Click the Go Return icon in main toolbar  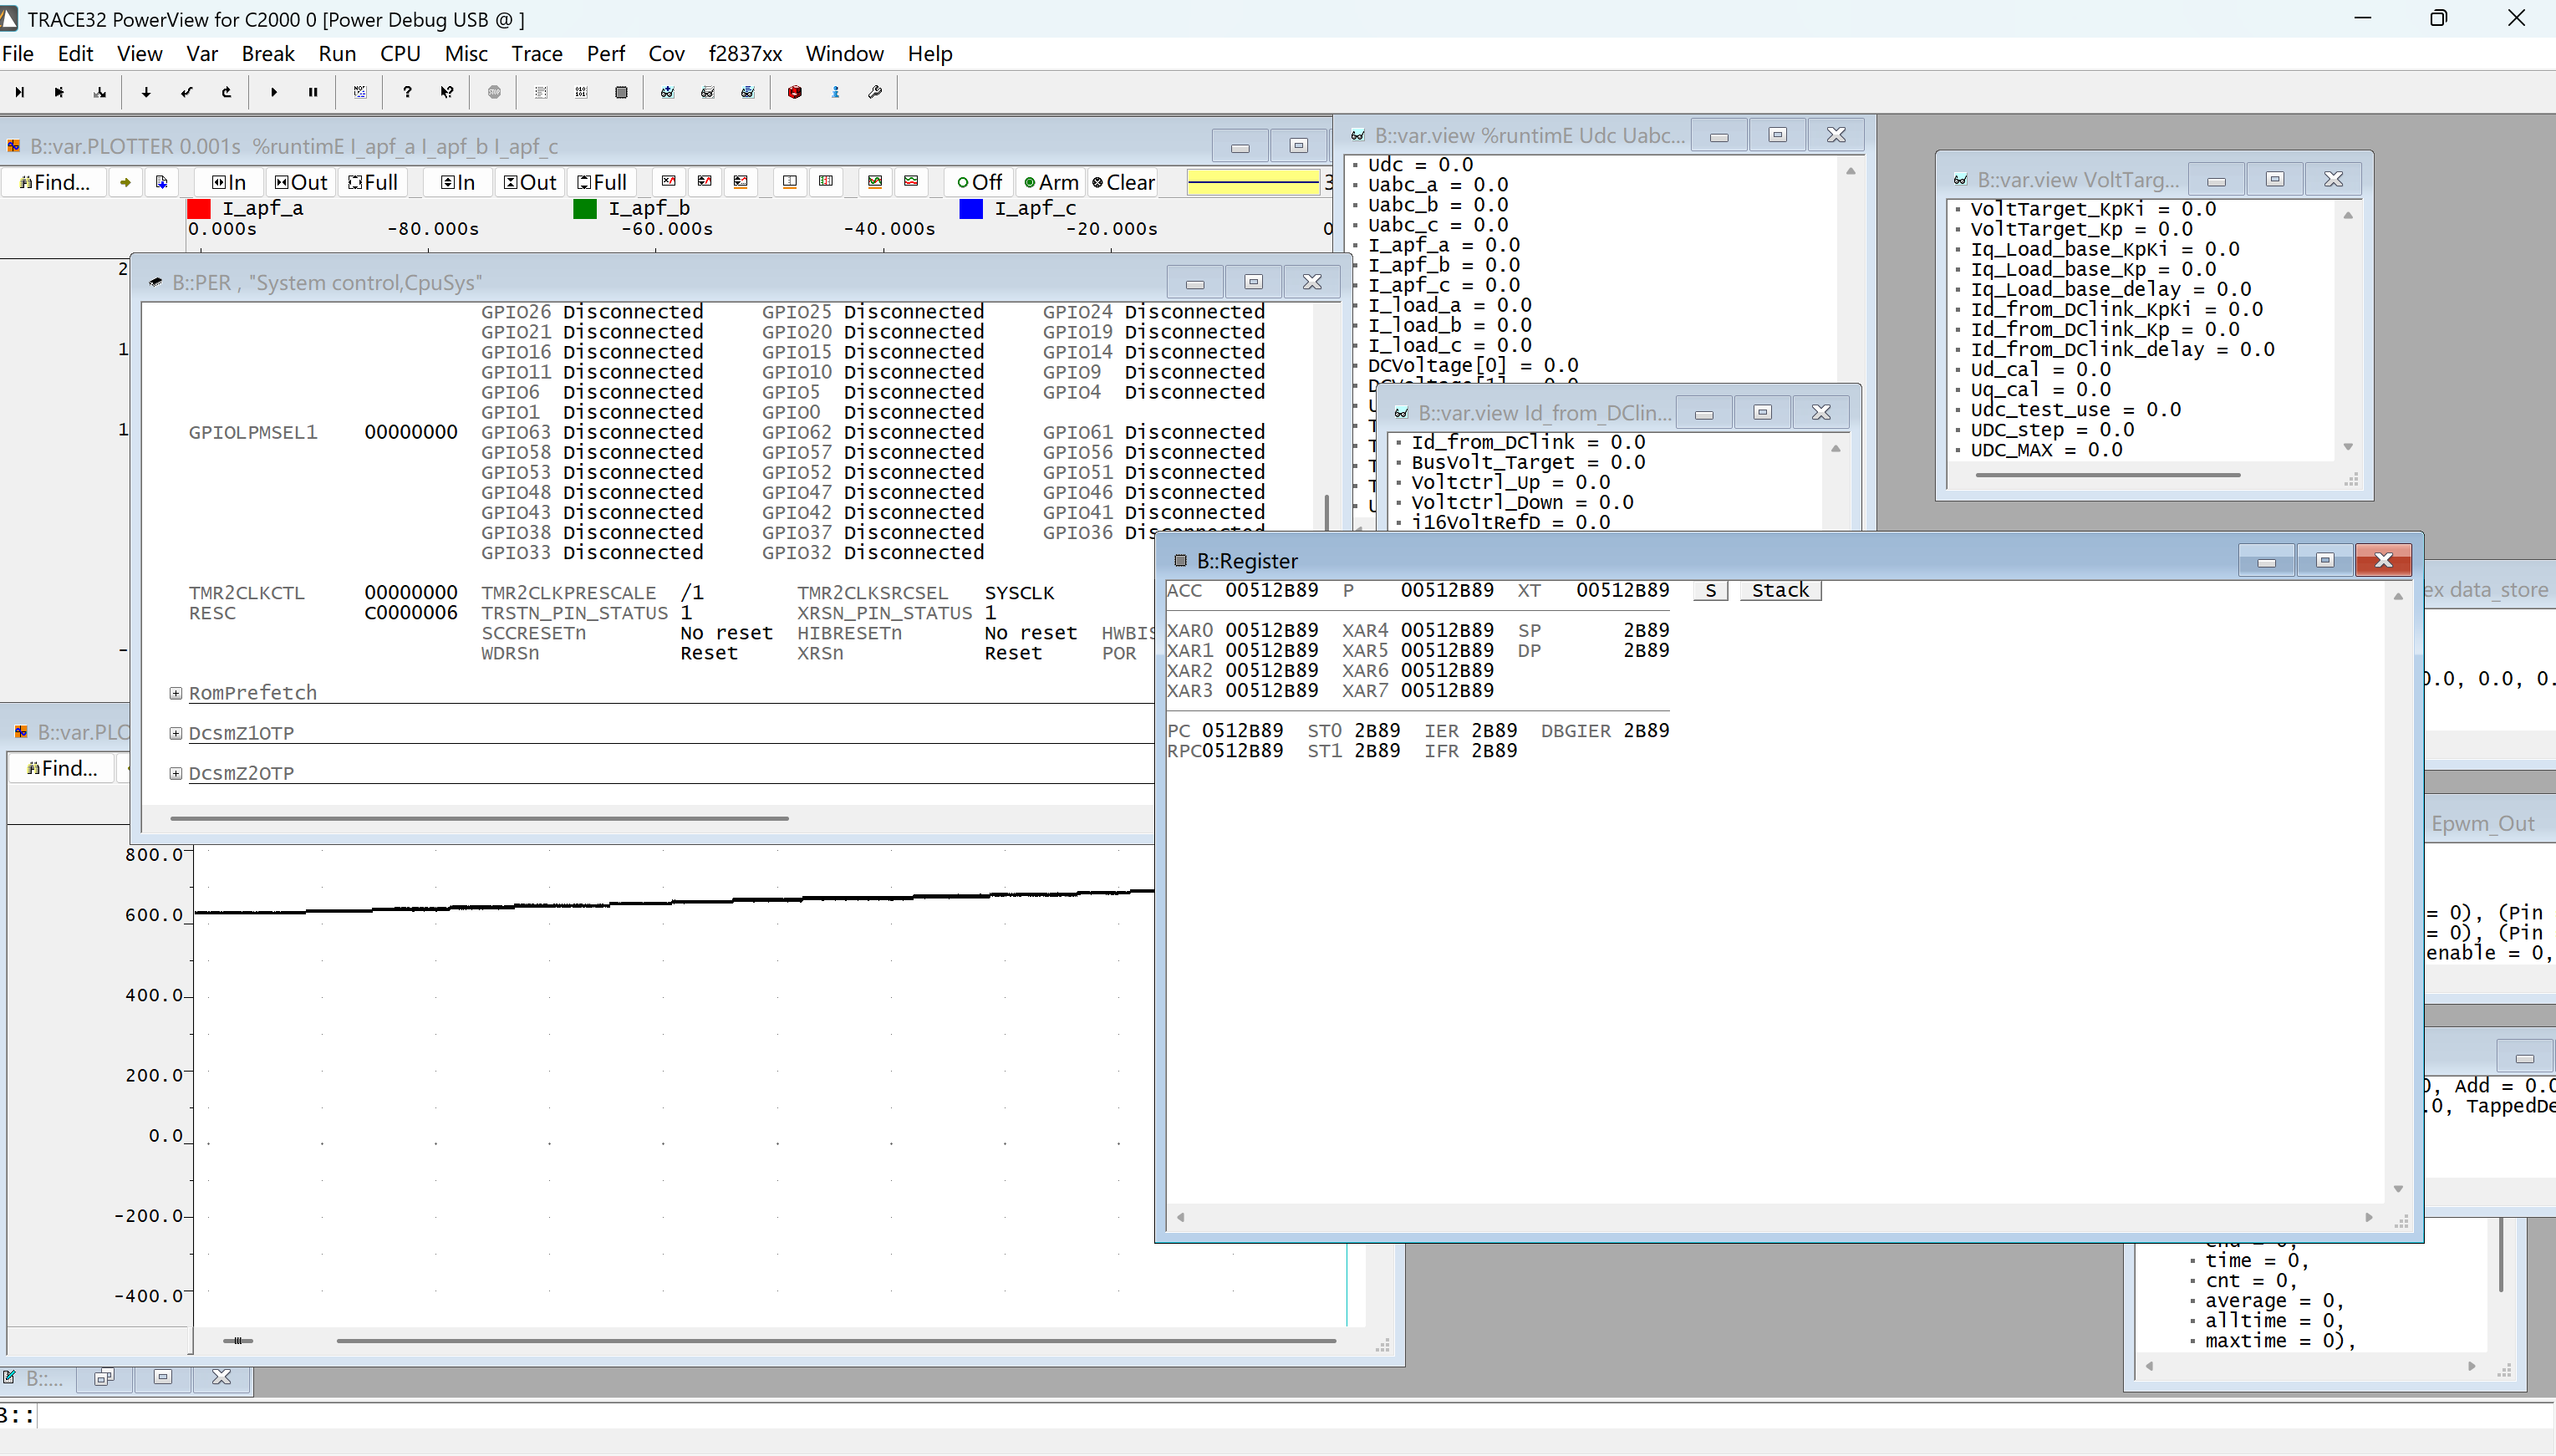tap(186, 92)
